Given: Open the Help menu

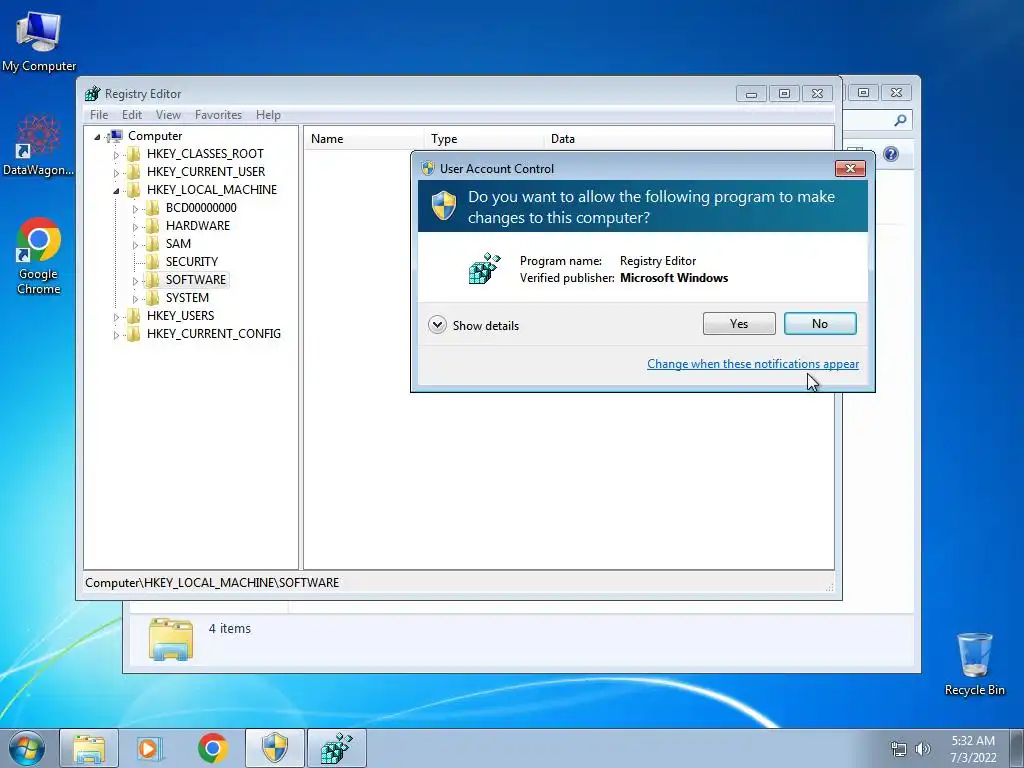Looking at the screenshot, I should pyautogui.click(x=268, y=115).
